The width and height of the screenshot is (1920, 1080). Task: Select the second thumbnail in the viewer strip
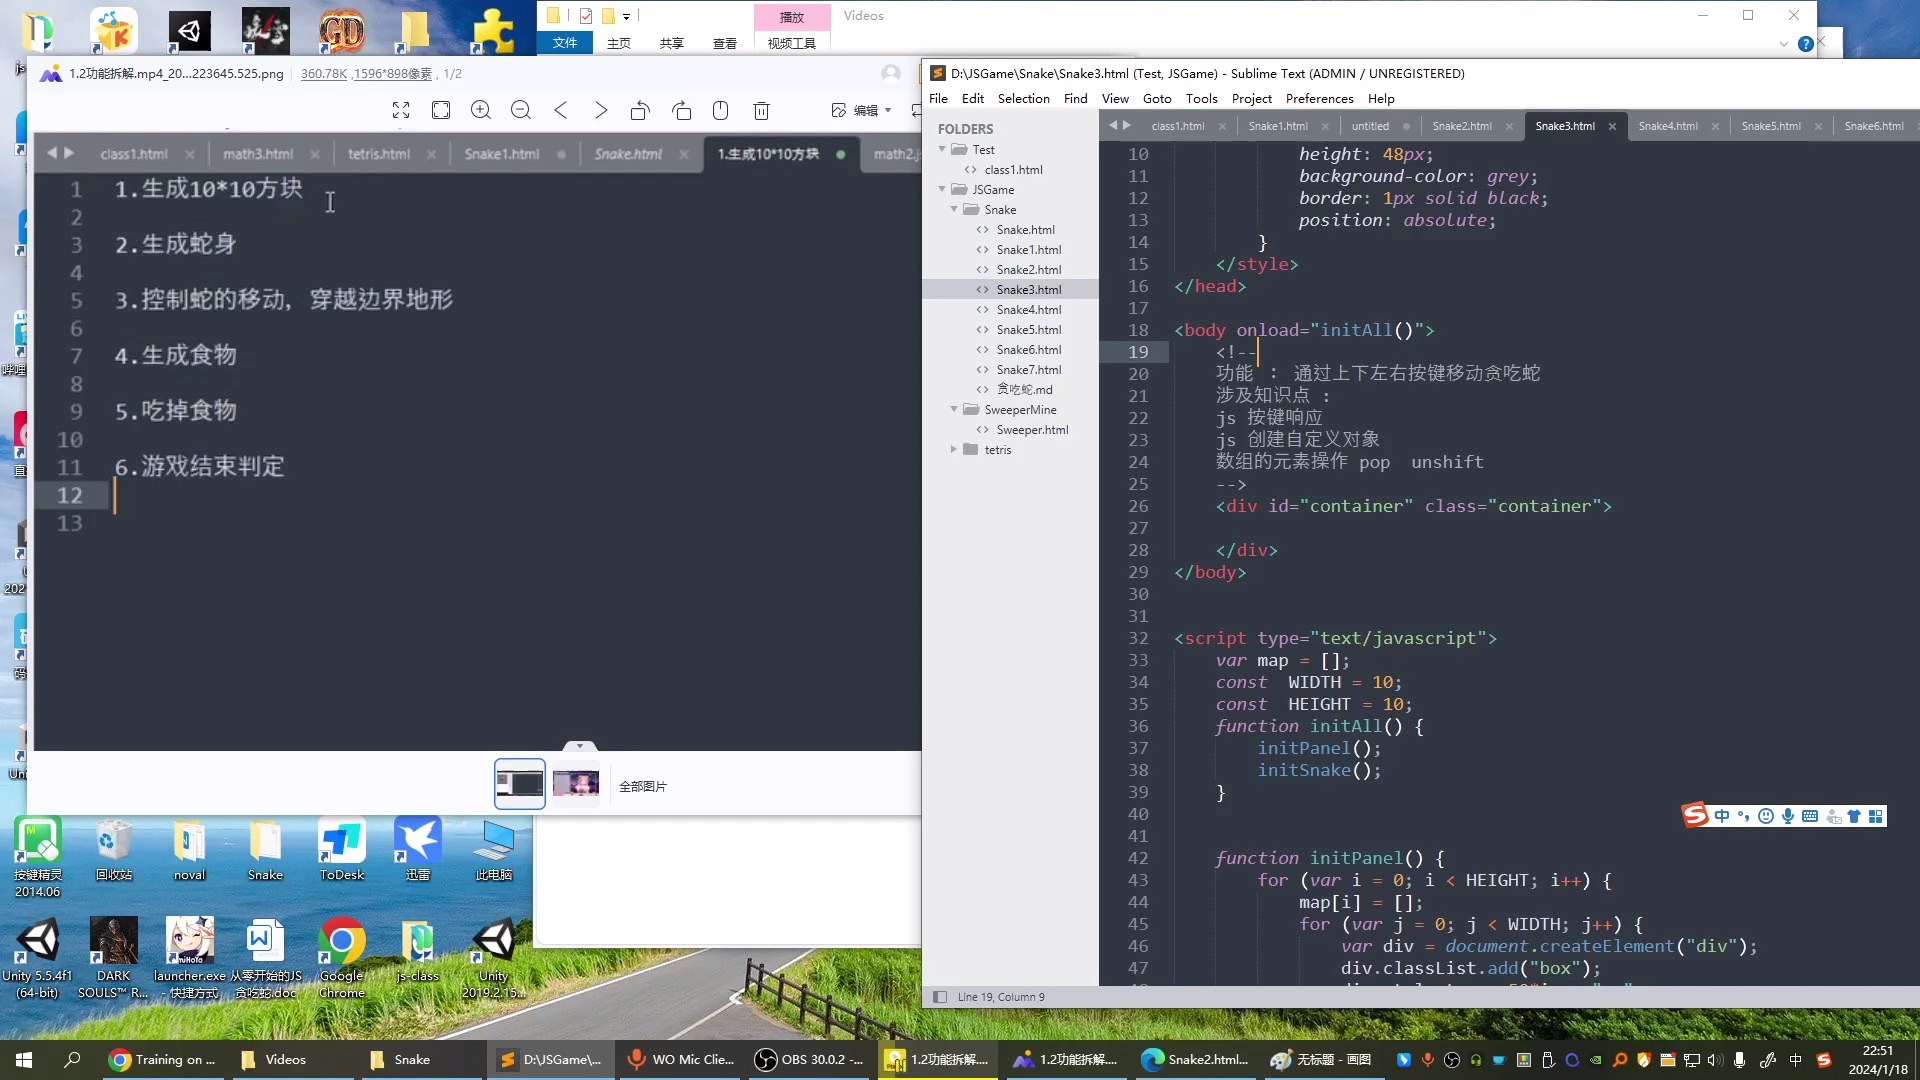tap(576, 784)
